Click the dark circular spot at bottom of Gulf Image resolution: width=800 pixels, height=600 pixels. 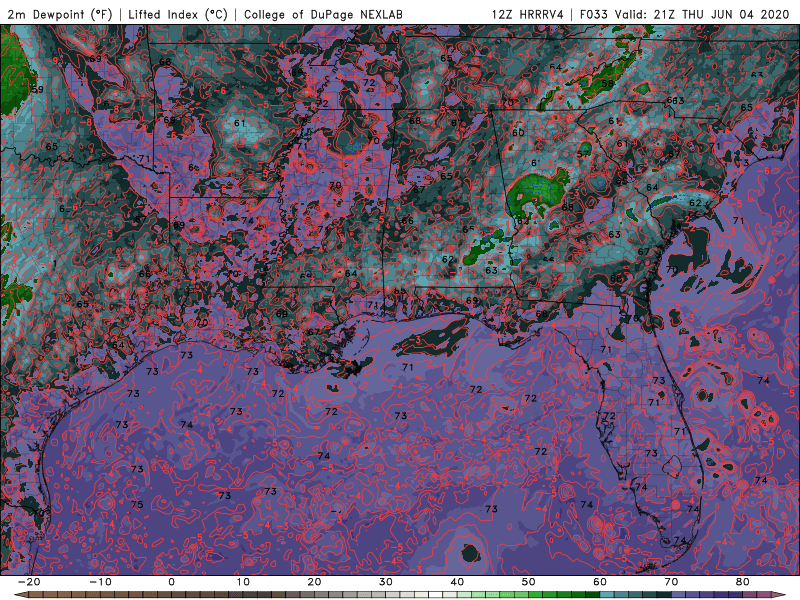[x=470, y=553]
